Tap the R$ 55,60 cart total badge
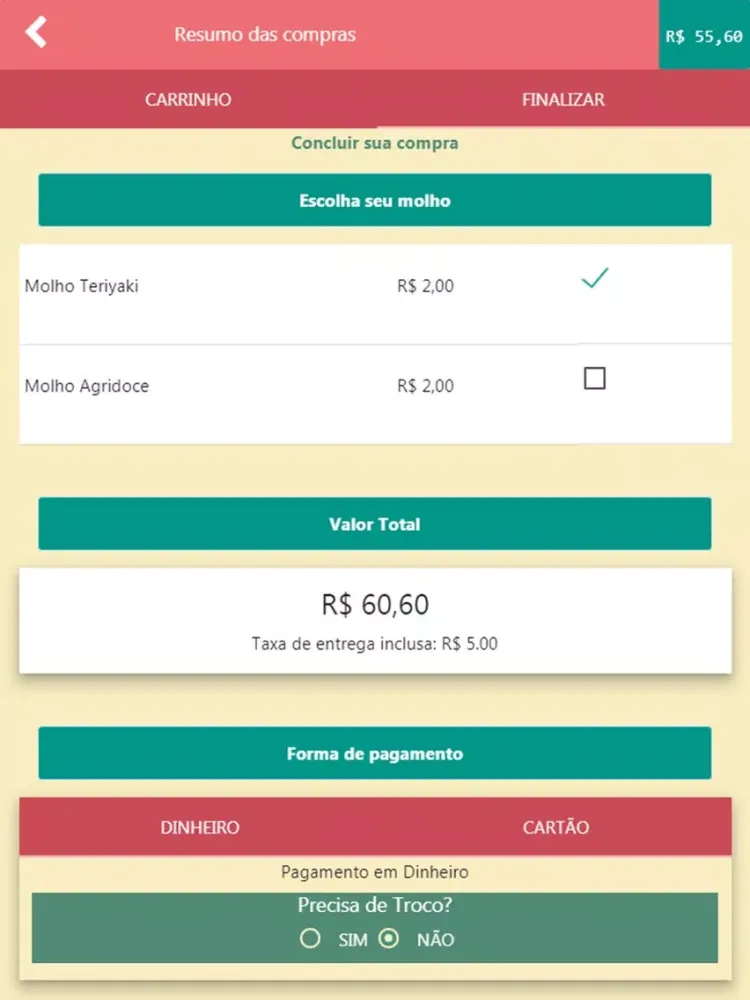This screenshot has width=750, height=1000. (704, 35)
